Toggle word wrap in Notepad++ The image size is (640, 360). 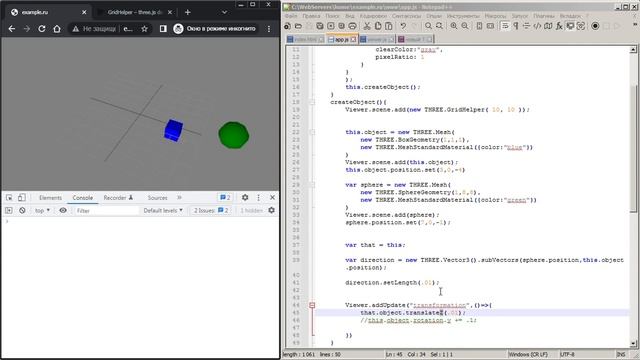tap(505, 26)
